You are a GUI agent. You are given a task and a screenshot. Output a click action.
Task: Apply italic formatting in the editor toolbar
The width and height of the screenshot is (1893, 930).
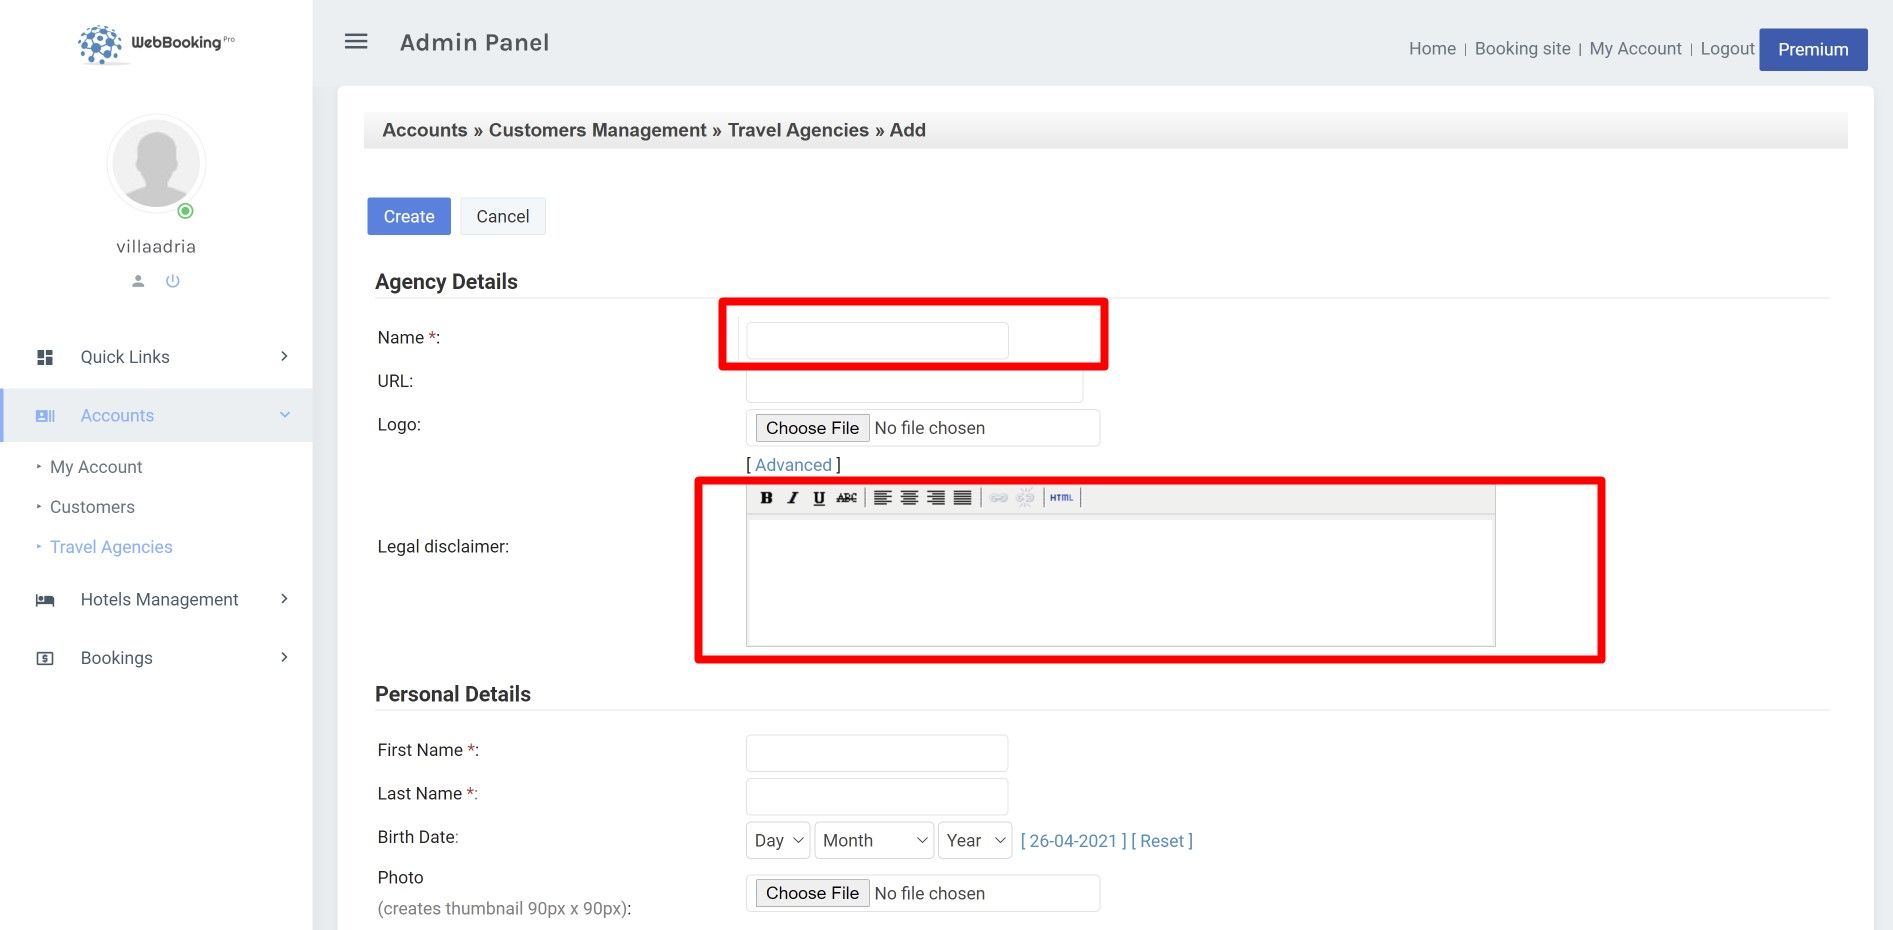point(792,498)
